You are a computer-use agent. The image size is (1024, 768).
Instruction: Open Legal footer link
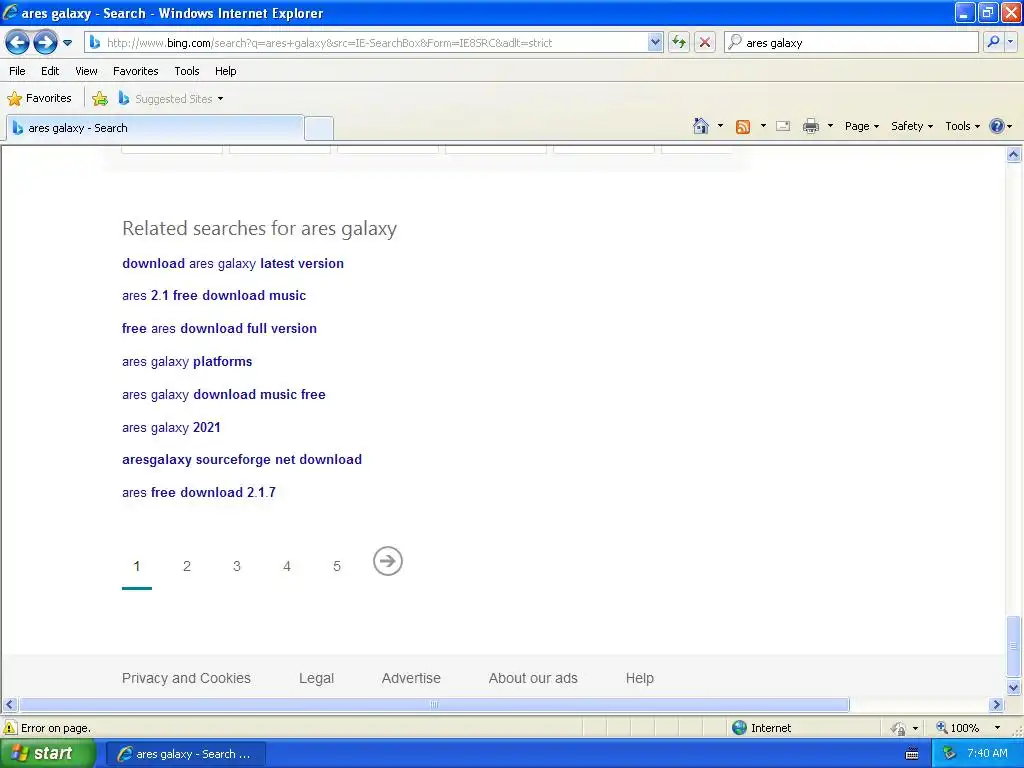tap(316, 678)
